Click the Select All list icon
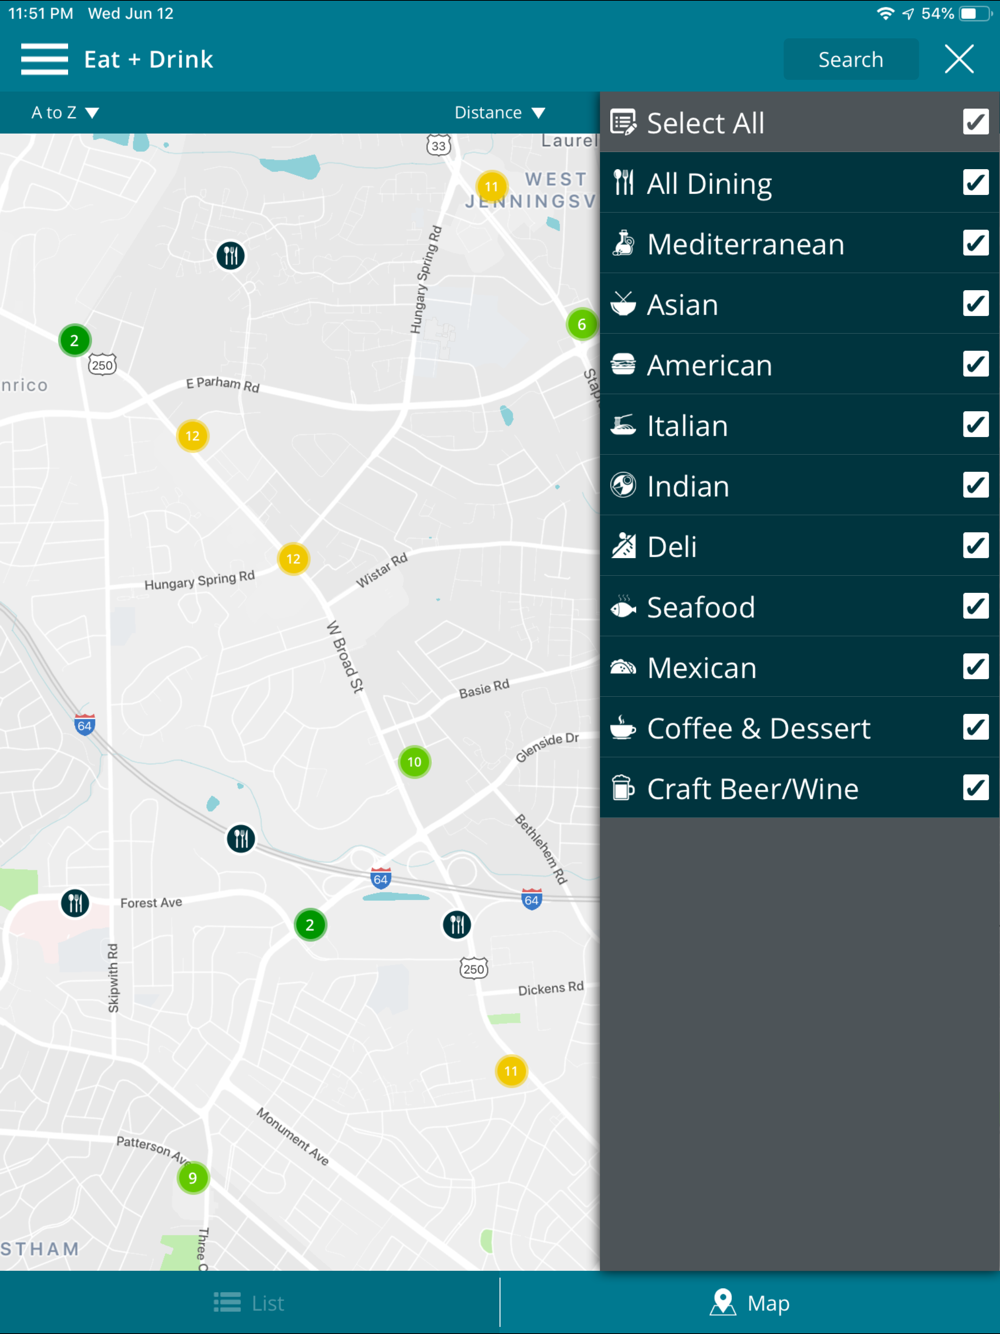The height and width of the screenshot is (1334, 1000). (623, 123)
